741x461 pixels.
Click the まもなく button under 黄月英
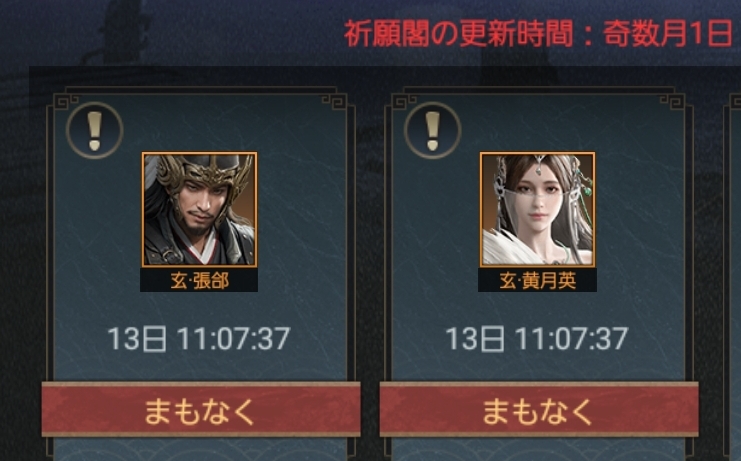pos(539,410)
